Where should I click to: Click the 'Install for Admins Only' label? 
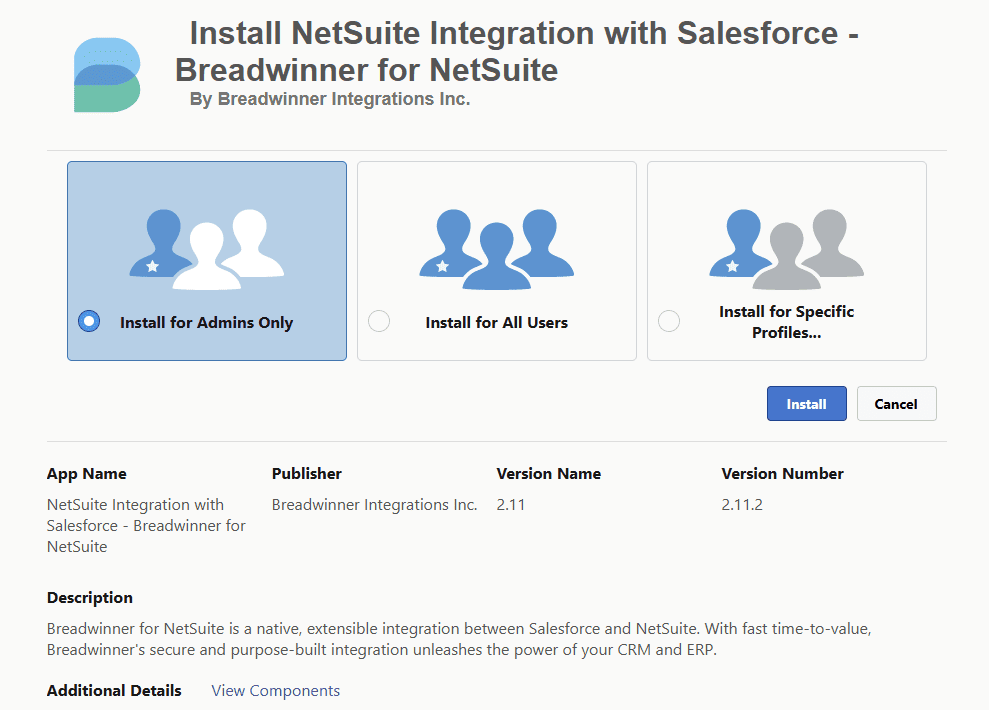pyautogui.click(x=206, y=322)
